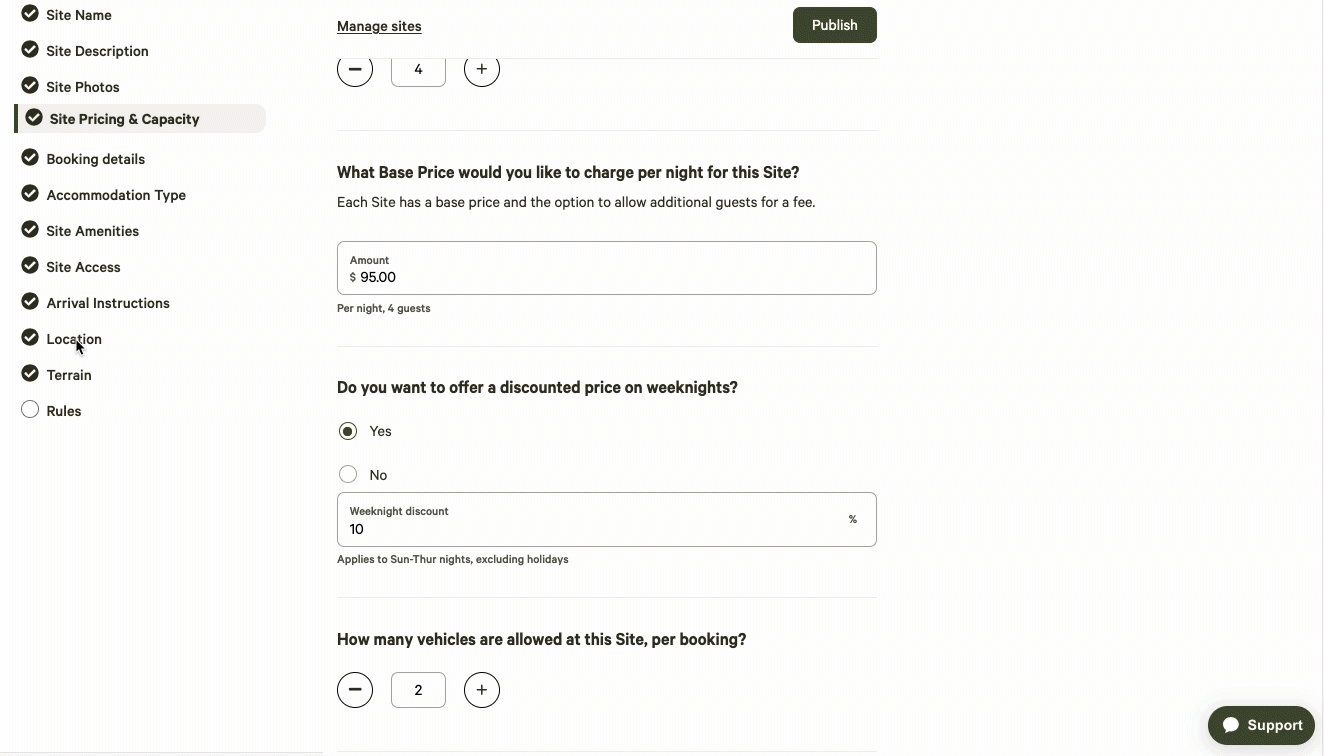
Task: Open the Location sidebar item
Action: (x=74, y=339)
